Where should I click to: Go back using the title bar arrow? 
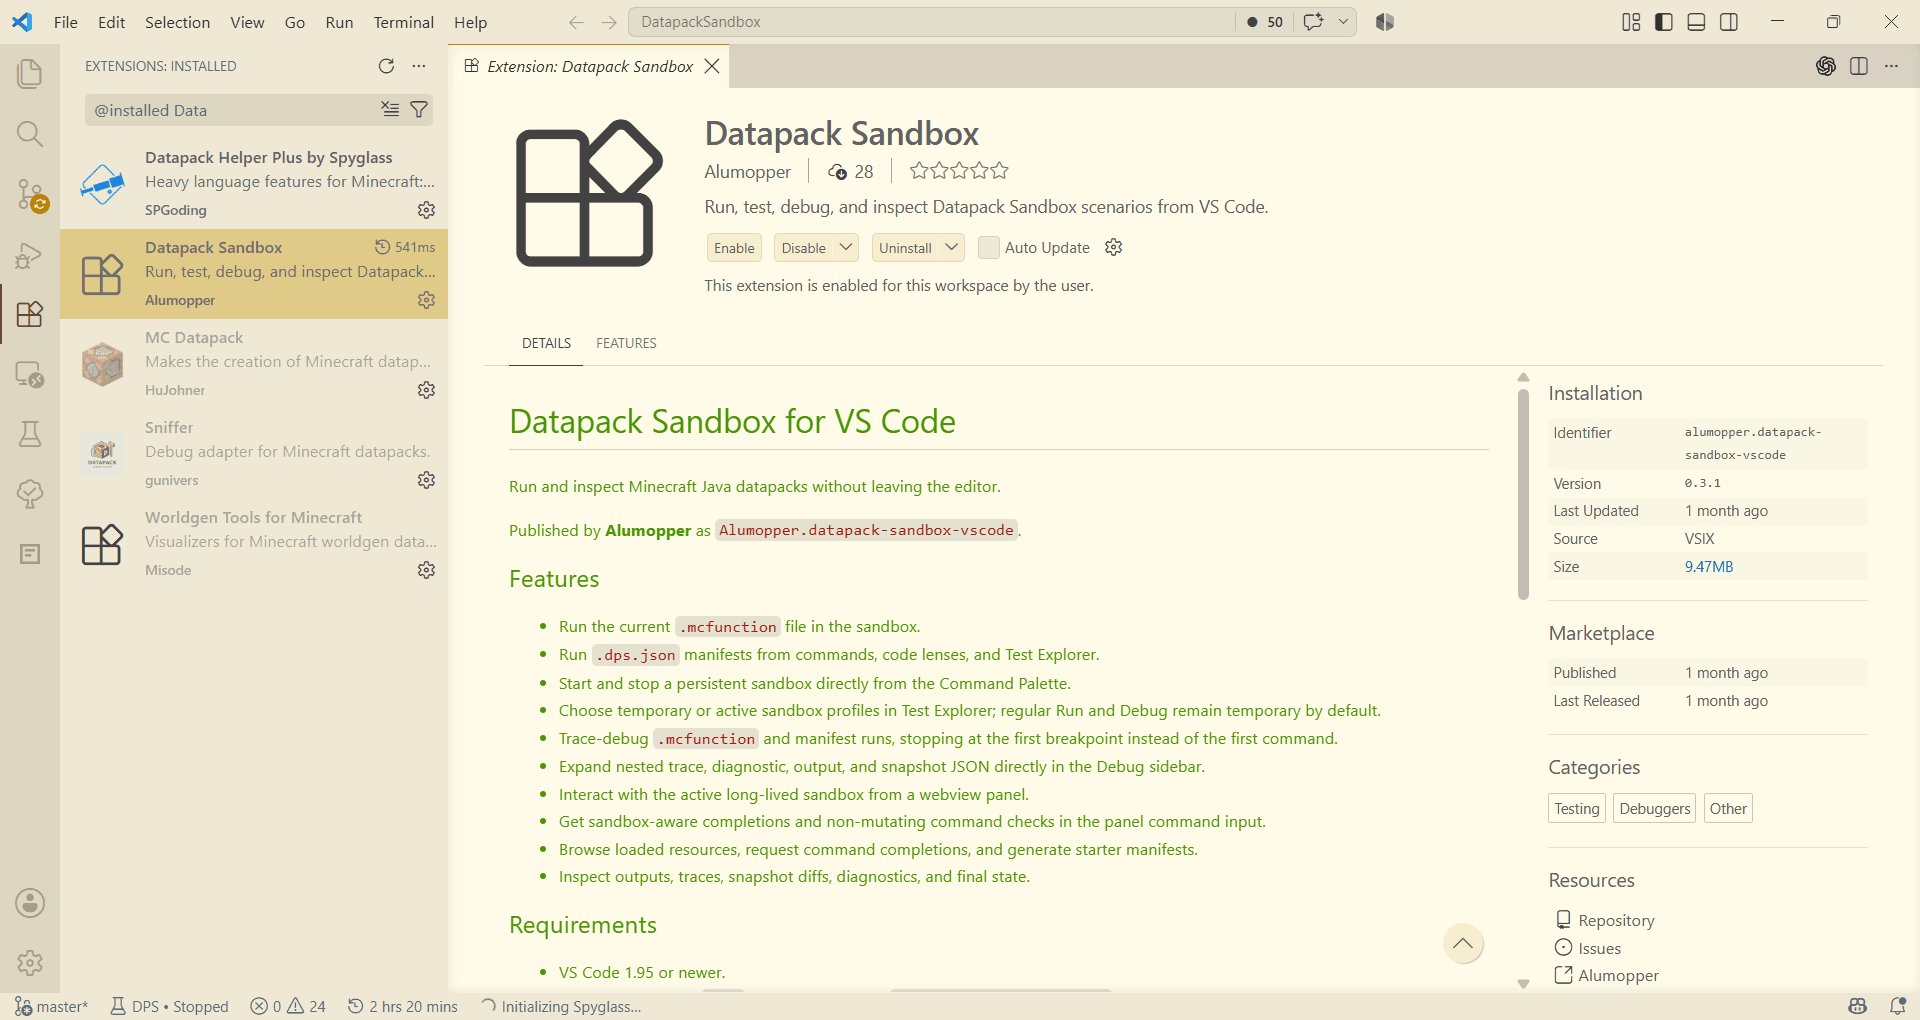coord(576,22)
